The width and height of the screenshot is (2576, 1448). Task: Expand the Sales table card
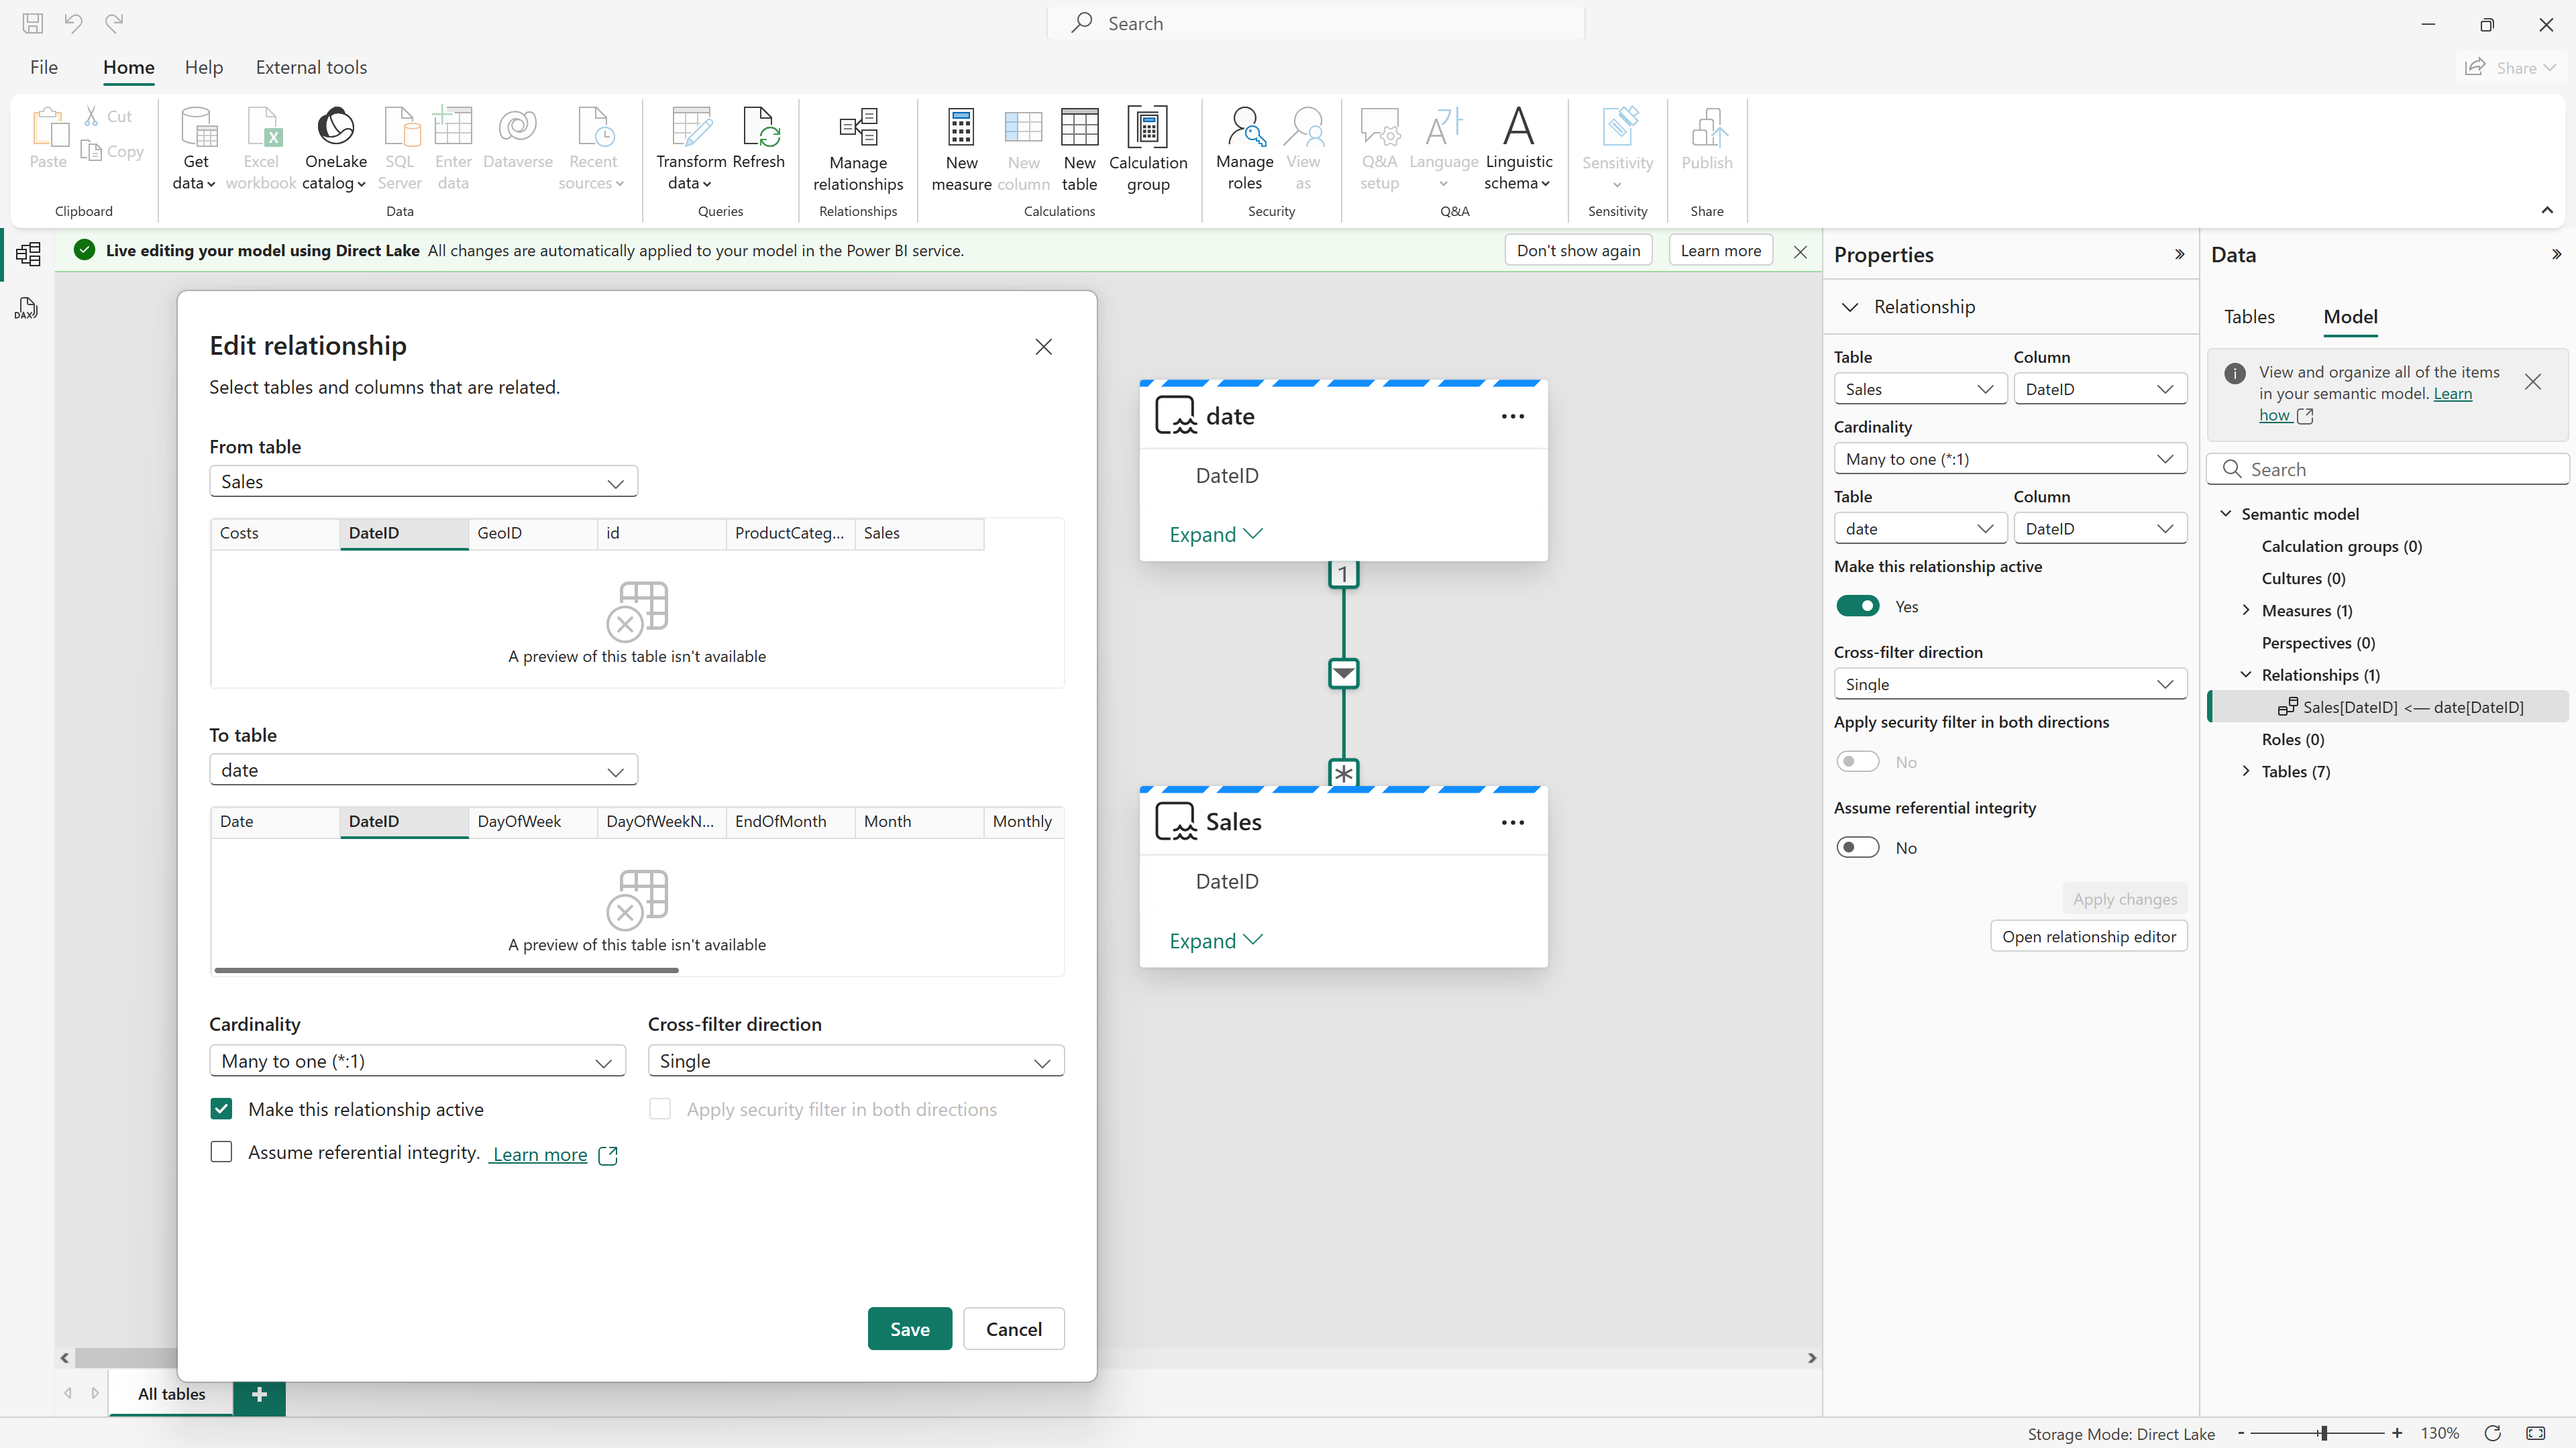click(x=1216, y=941)
